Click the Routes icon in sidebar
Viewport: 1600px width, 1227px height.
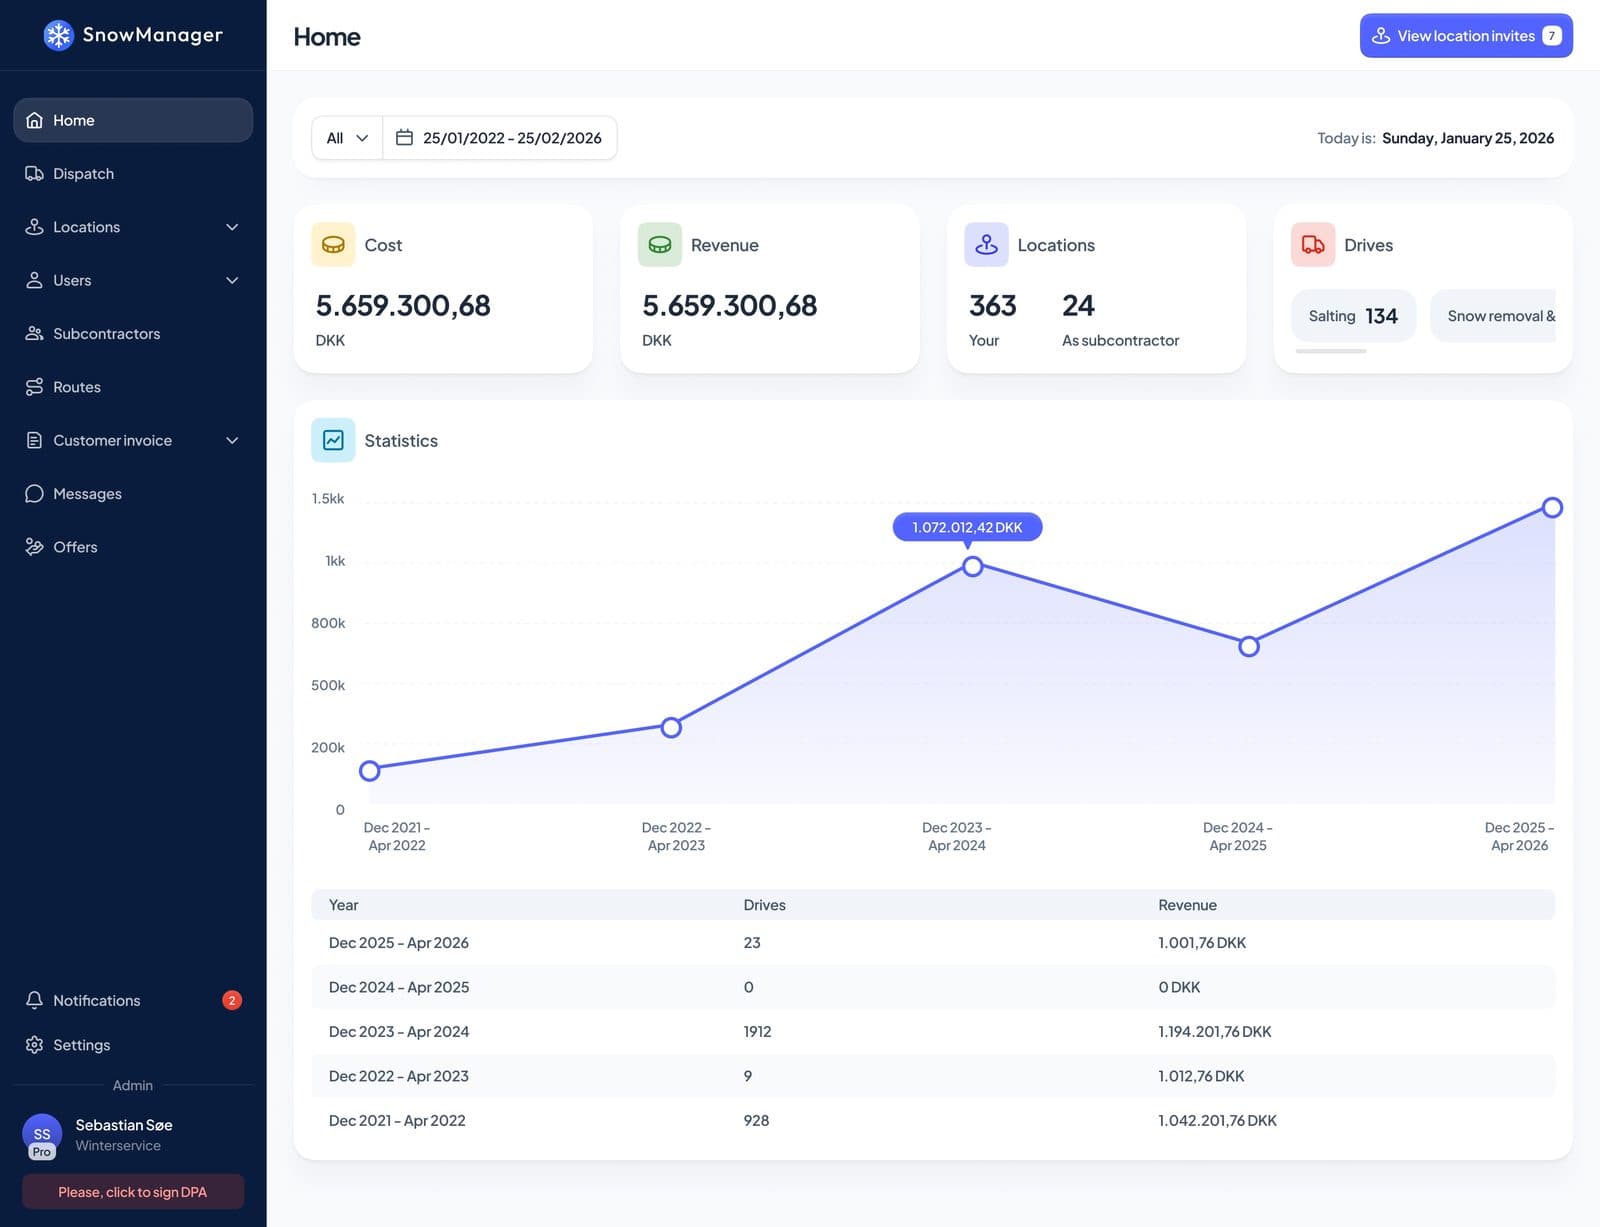point(34,387)
